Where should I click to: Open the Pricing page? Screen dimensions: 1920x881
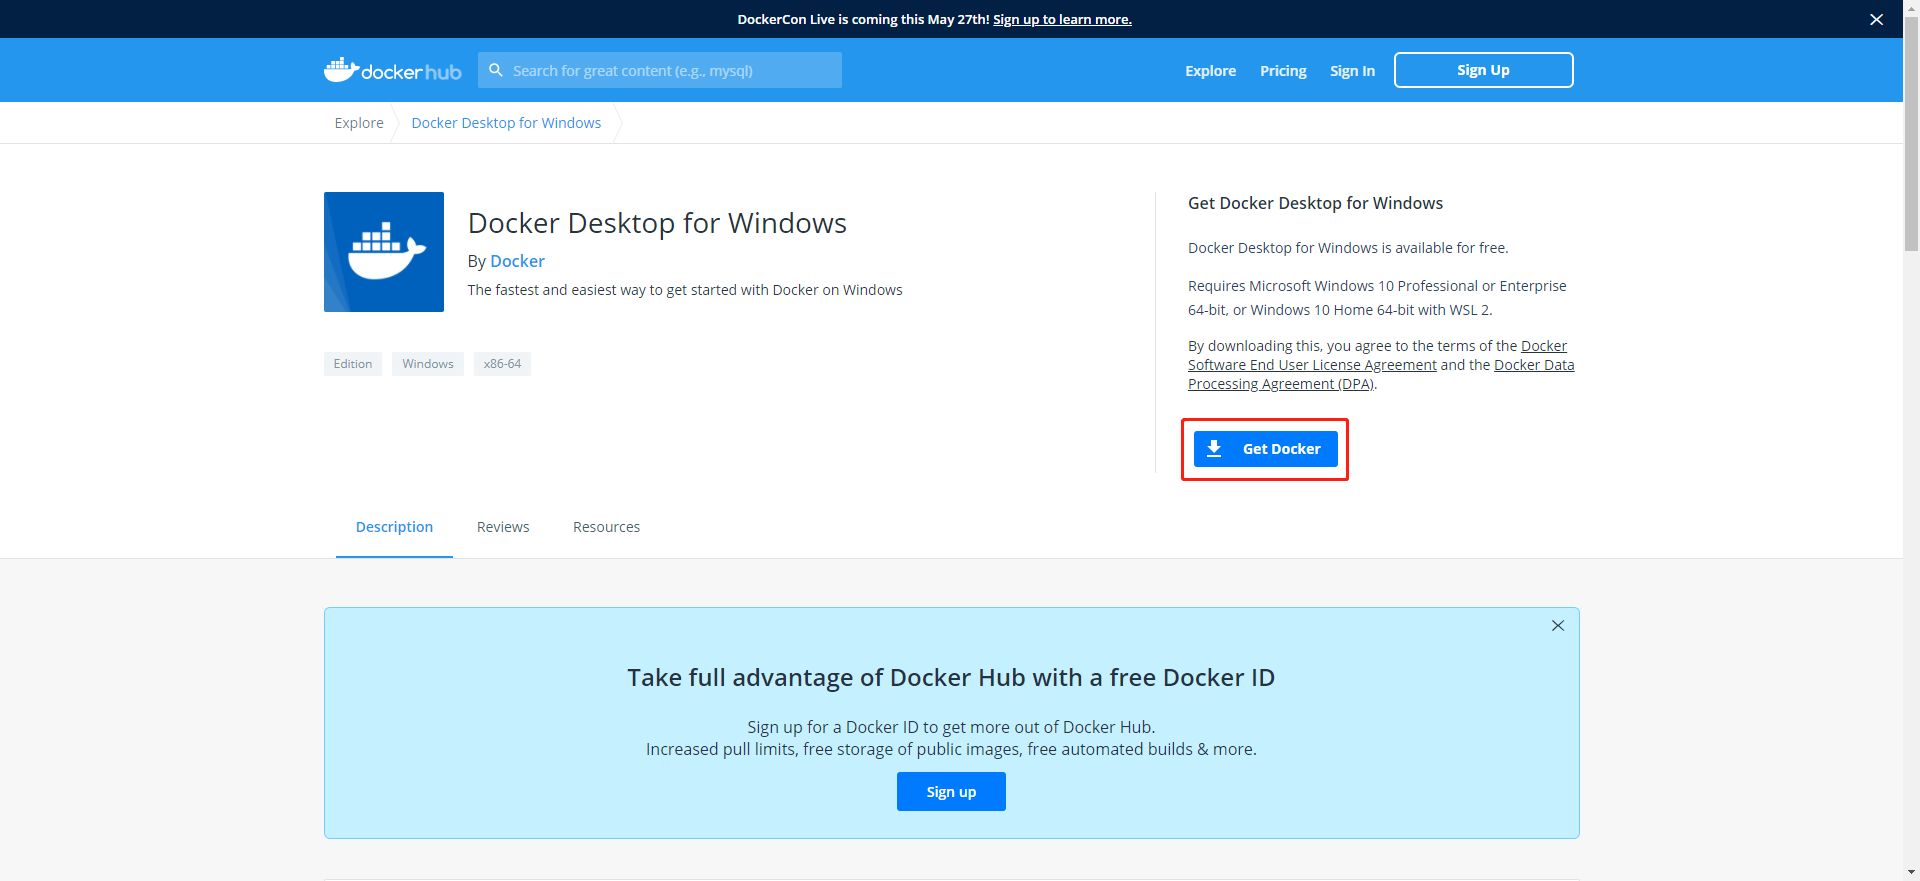point(1283,70)
